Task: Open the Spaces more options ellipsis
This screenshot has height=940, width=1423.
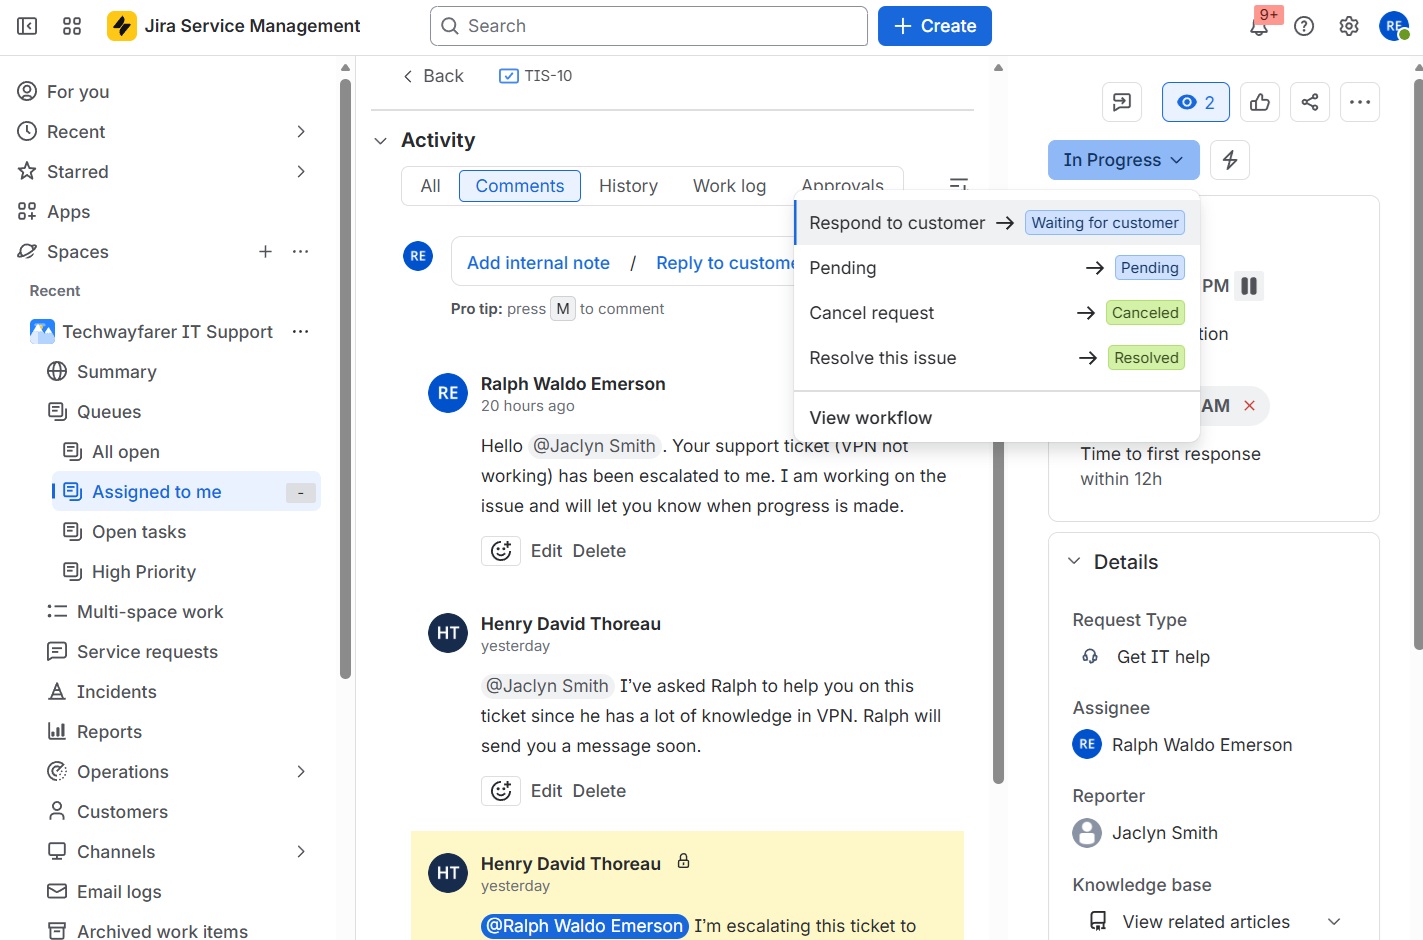Action: click(300, 252)
